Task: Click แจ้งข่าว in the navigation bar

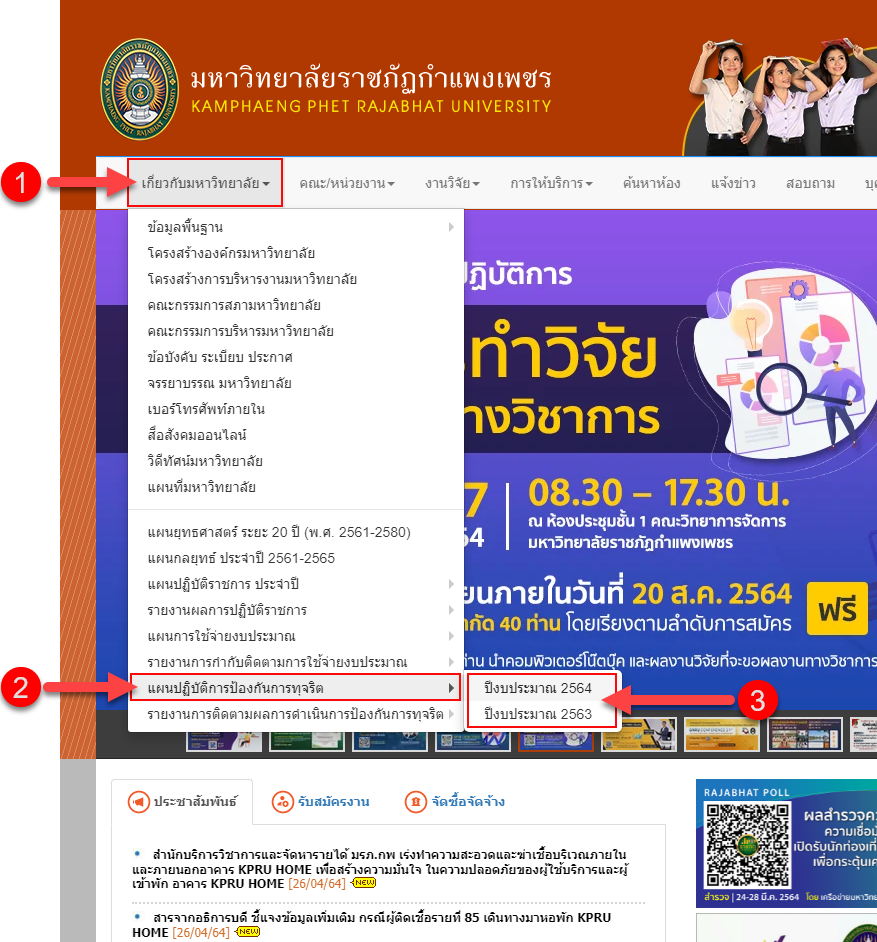Action: click(733, 183)
